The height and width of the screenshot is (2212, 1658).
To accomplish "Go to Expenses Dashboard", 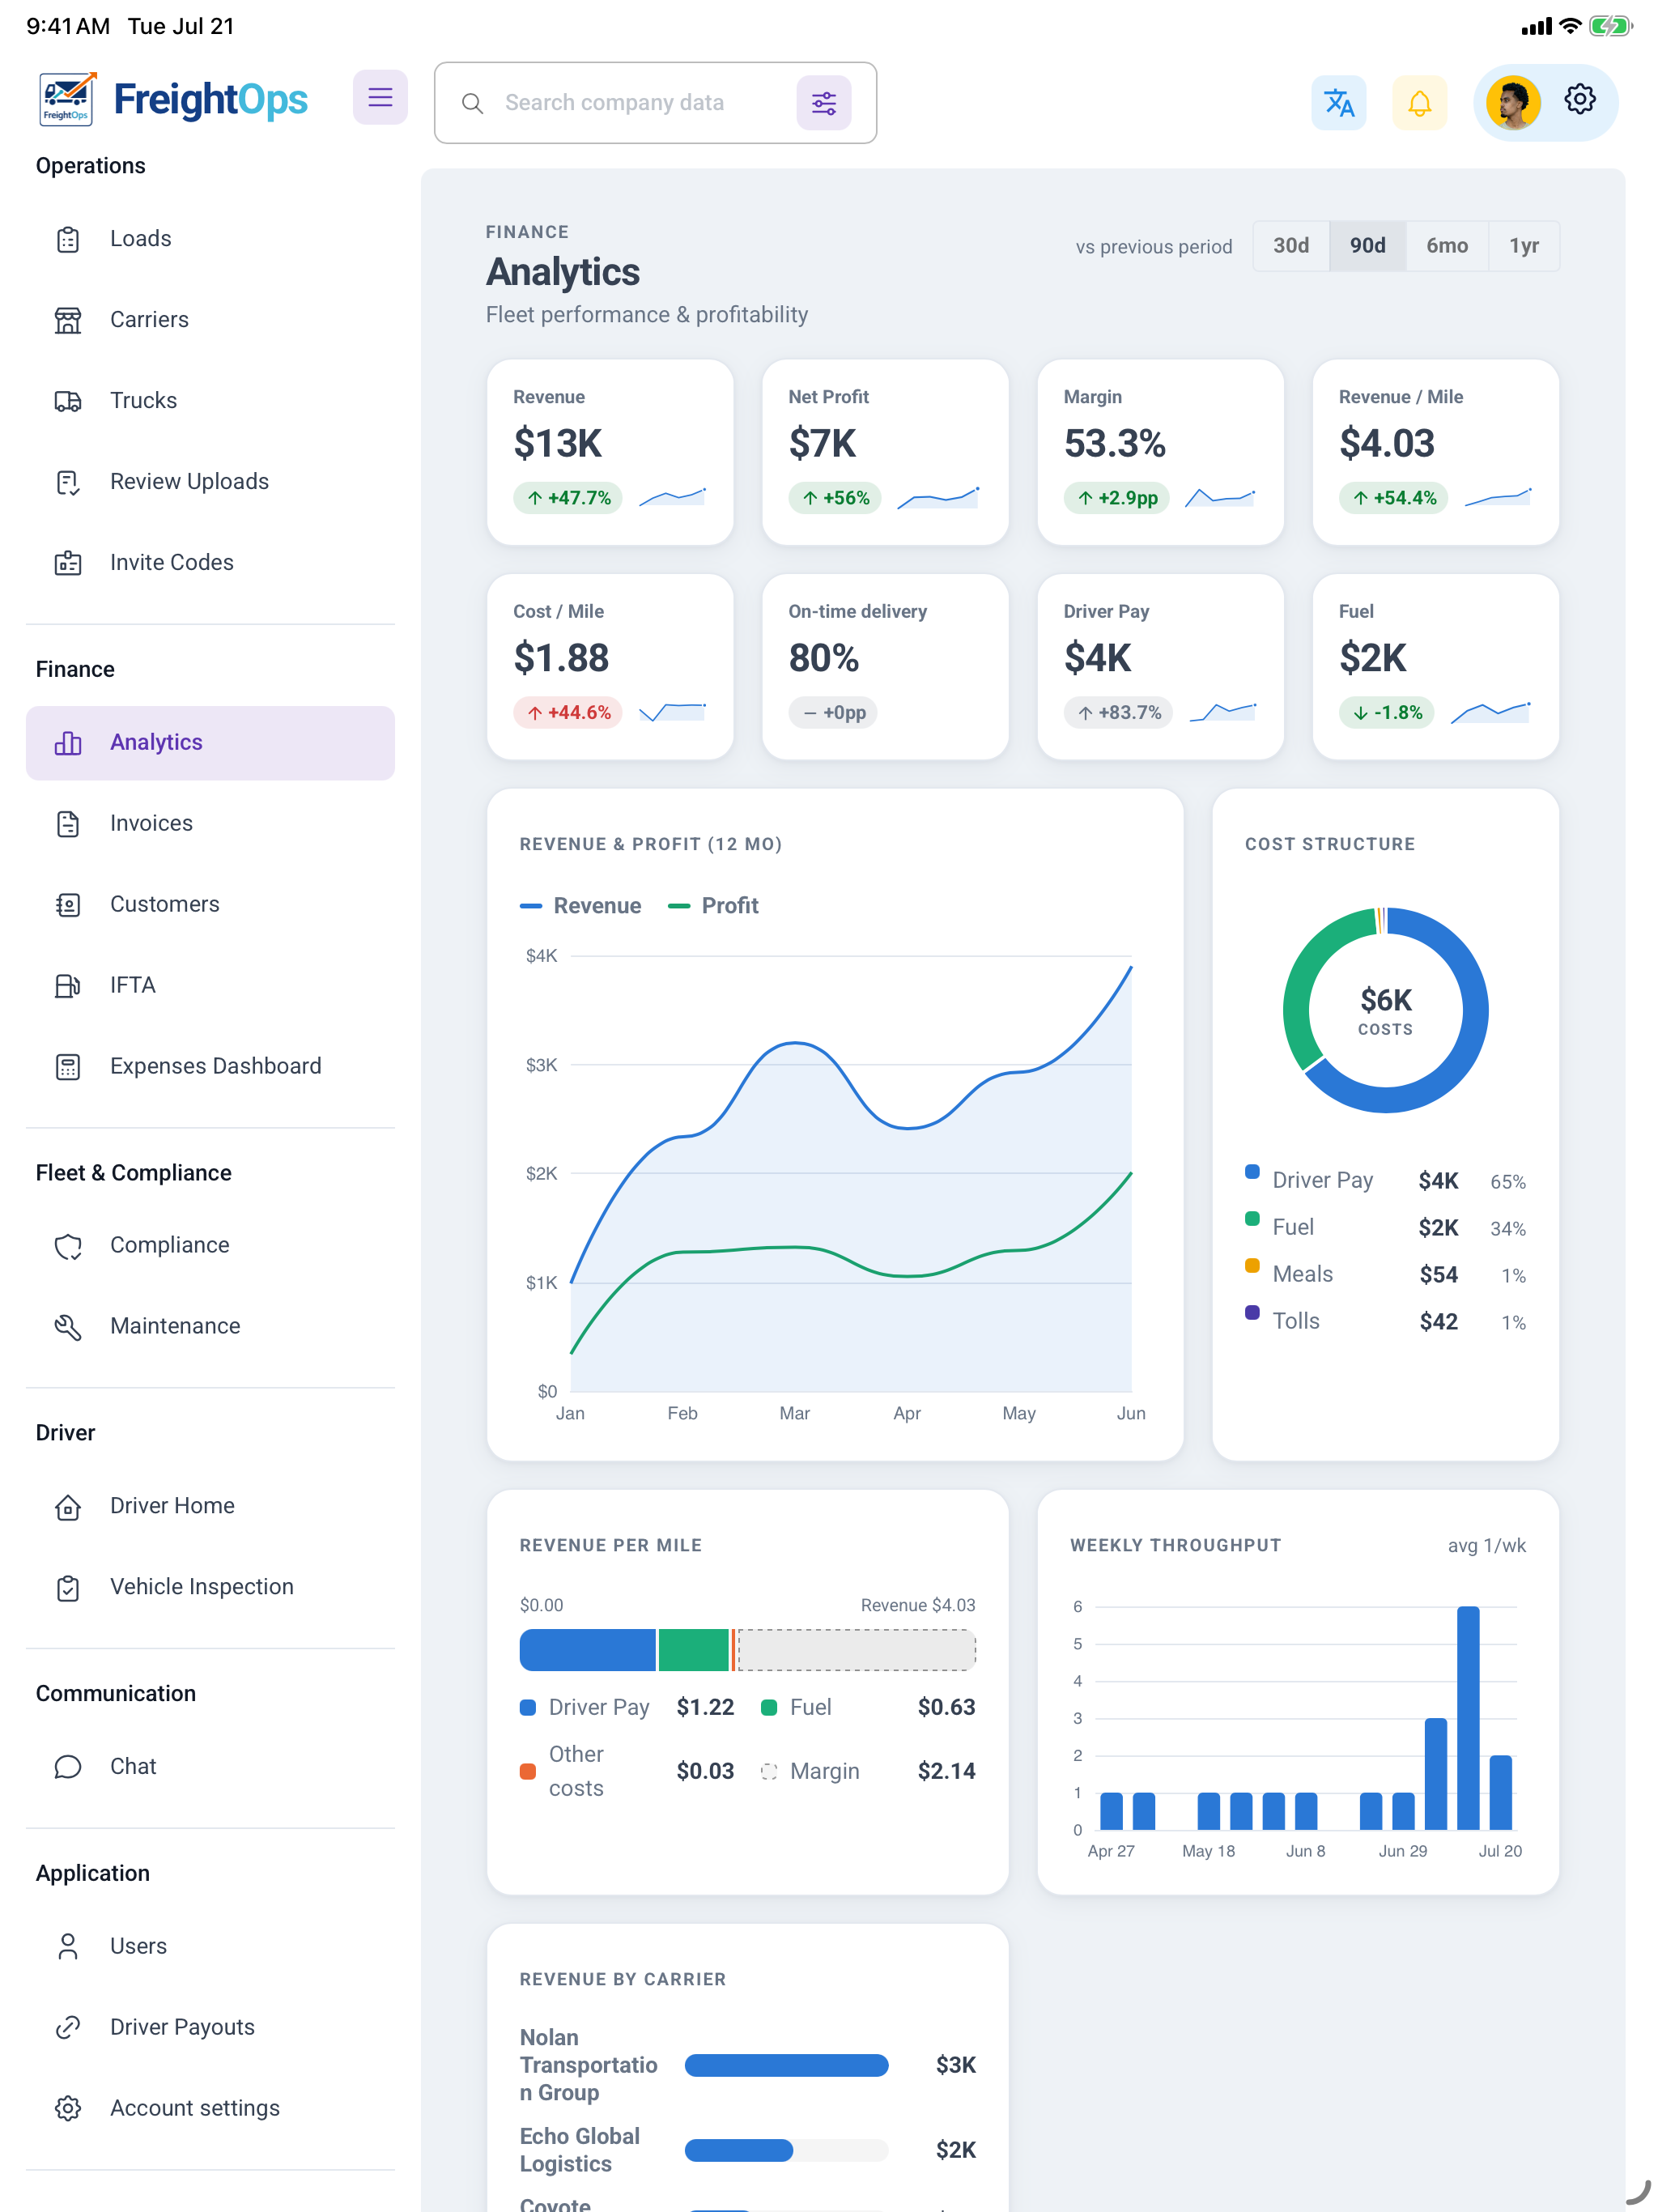I will point(210,1067).
